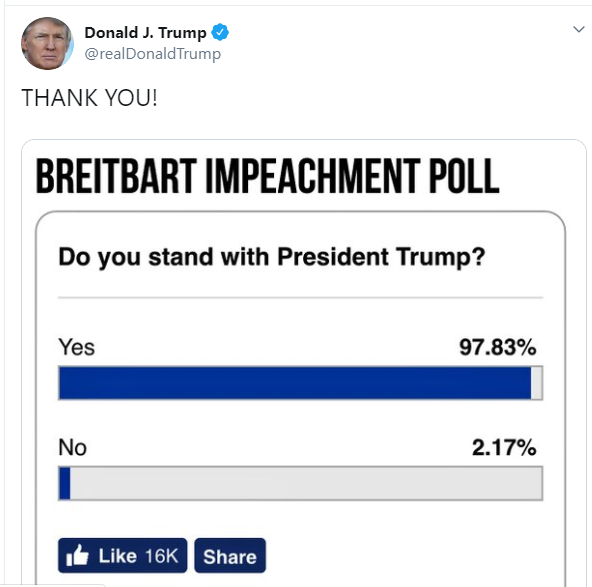Select the Yes poll option label
592x587 pixels.
[76, 347]
